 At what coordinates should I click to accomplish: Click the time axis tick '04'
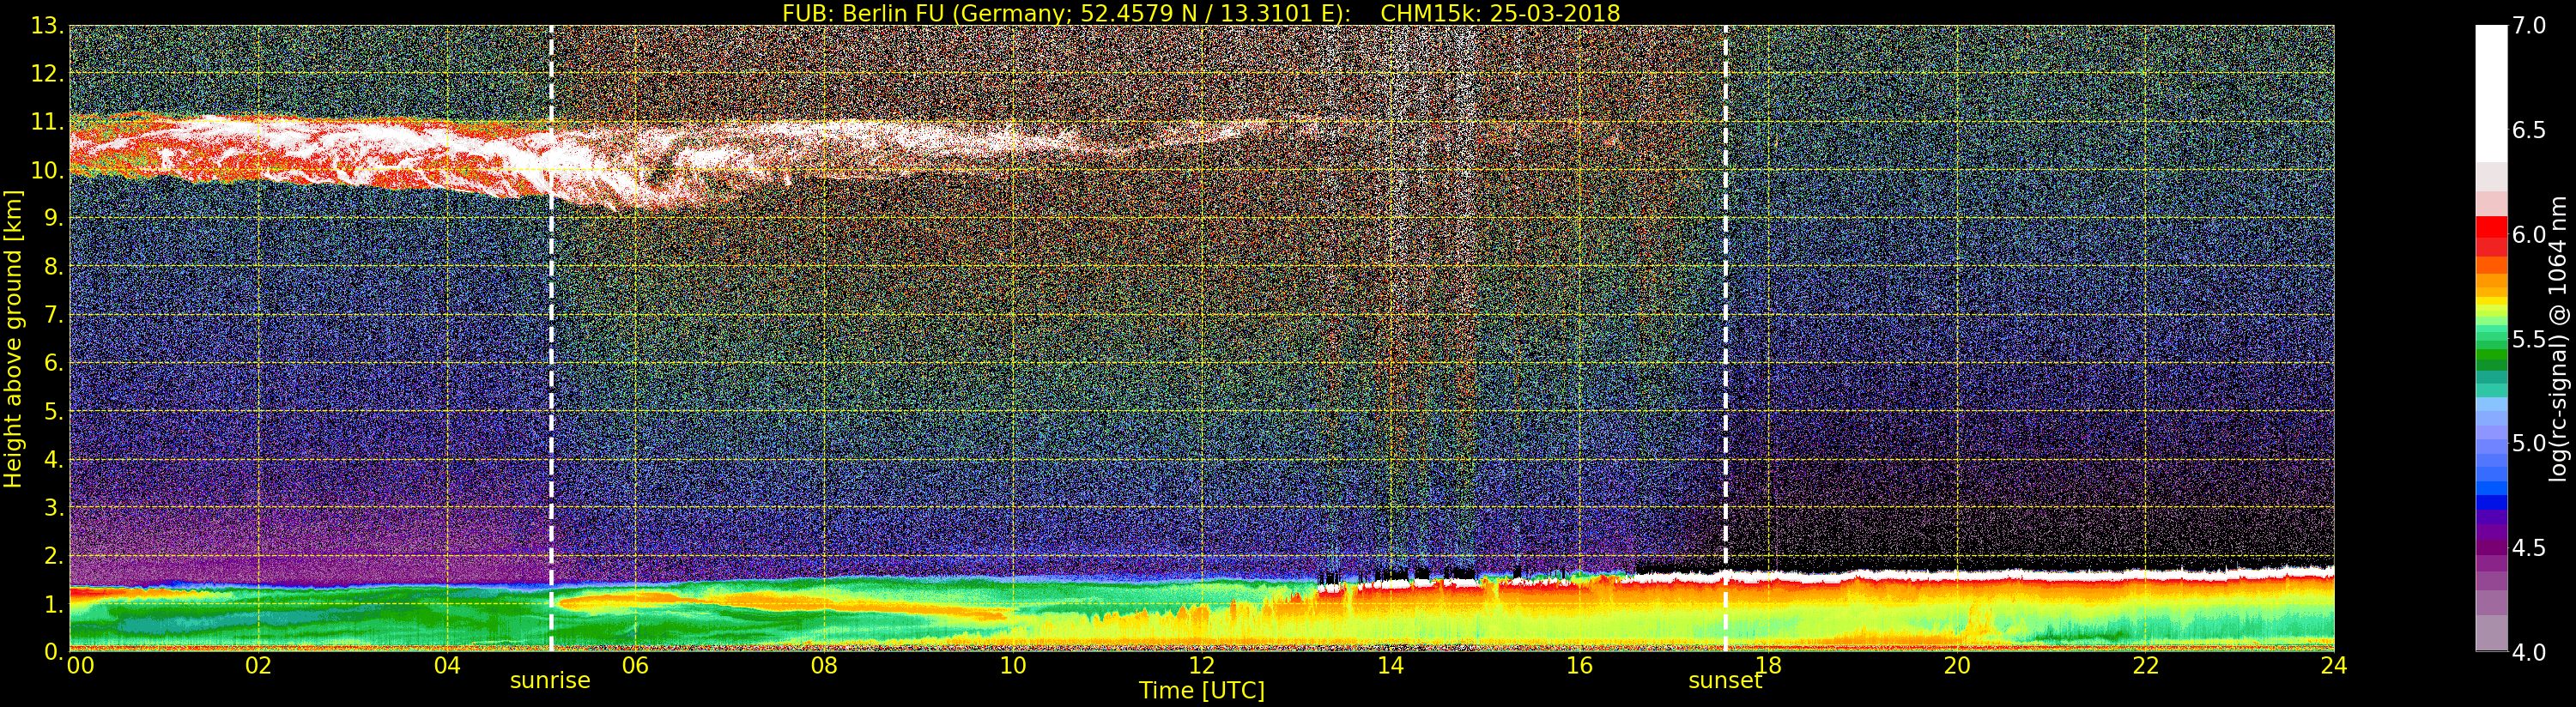(447, 666)
